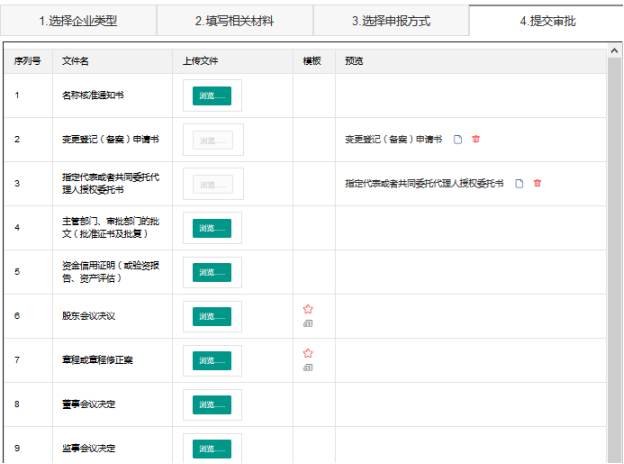Browse file for 股东会议决议
The image size is (624, 464).
point(212,316)
